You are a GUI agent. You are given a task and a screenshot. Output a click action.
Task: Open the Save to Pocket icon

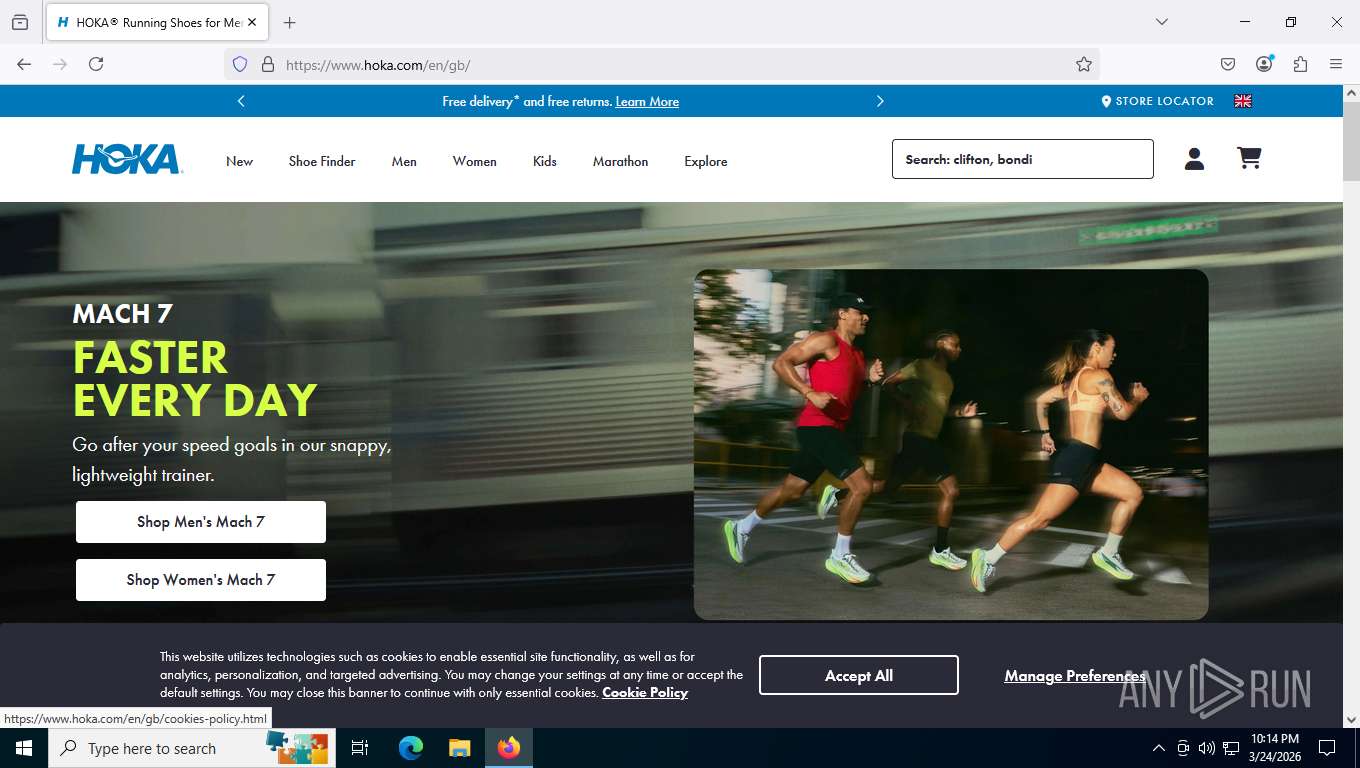pyautogui.click(x=1228, y=64)
